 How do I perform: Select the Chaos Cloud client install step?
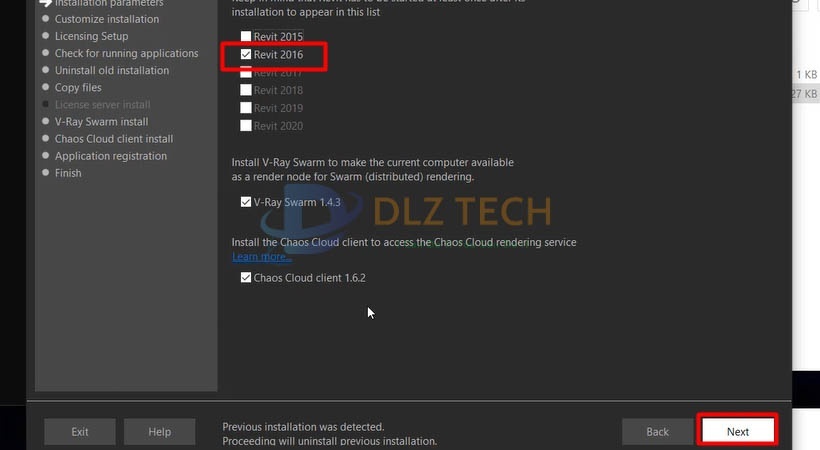coord(113,139)
